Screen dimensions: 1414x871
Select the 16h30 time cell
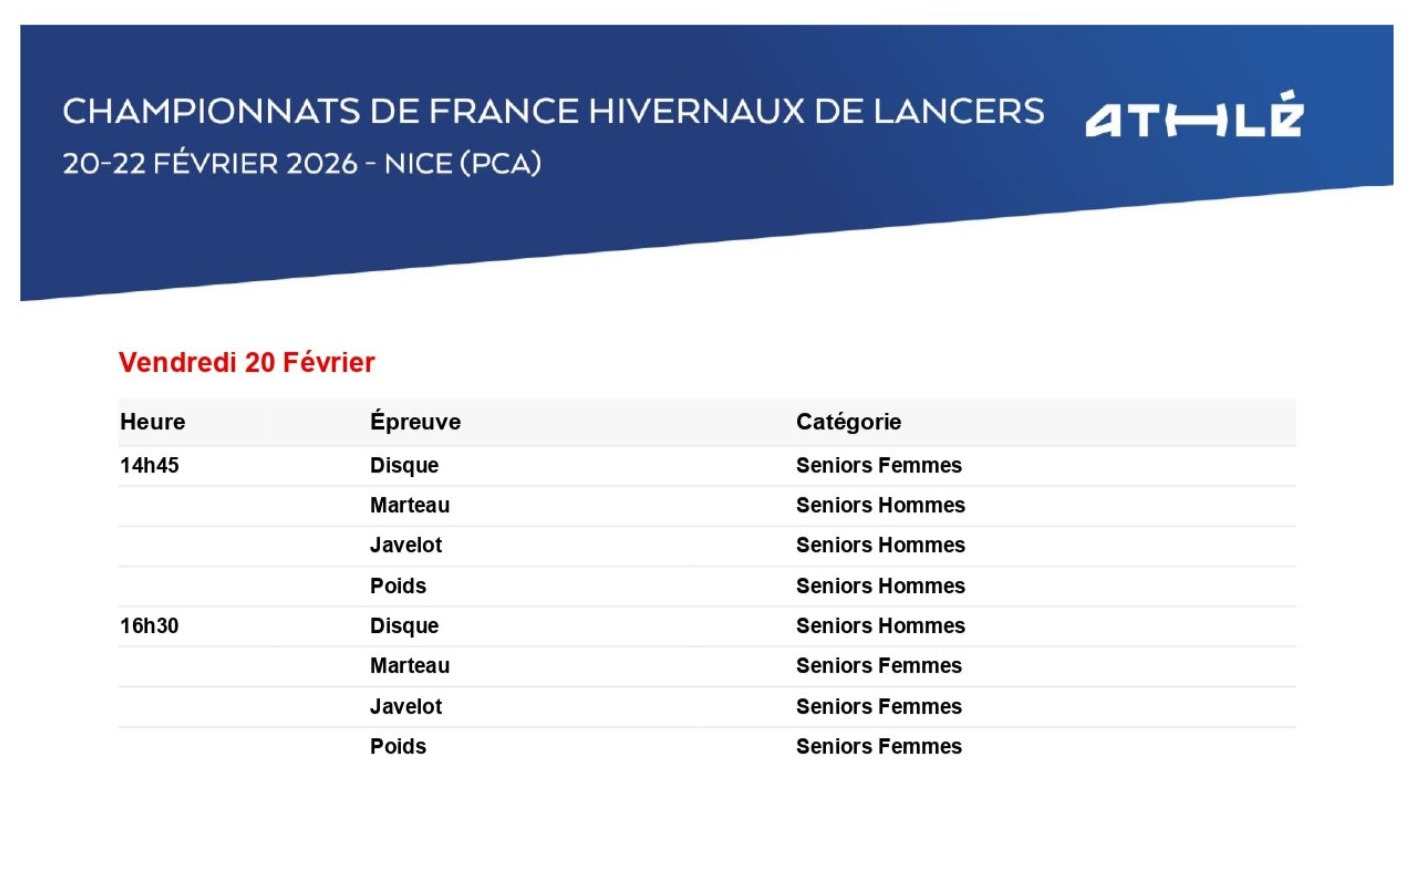149,626
